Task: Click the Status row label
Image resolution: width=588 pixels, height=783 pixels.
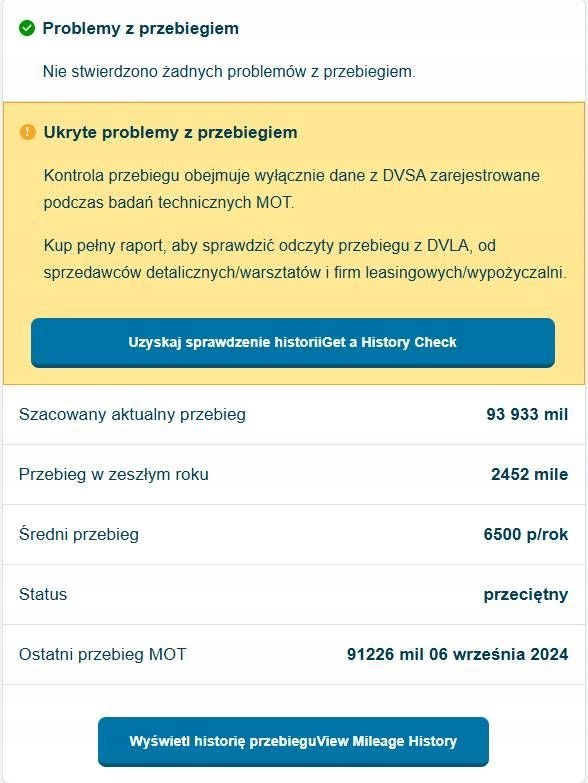Action: 43,594
